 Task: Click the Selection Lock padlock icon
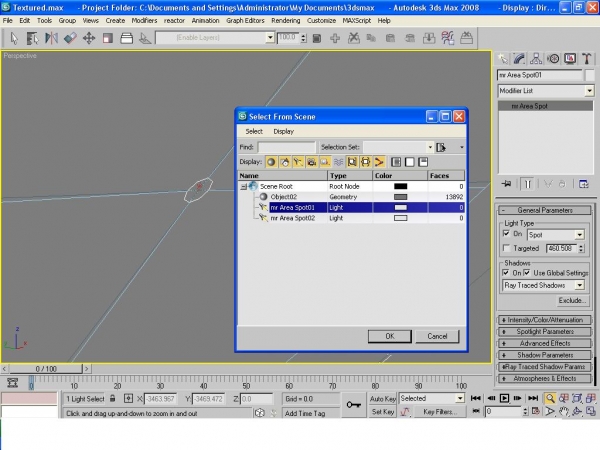[x=112, y=399]
